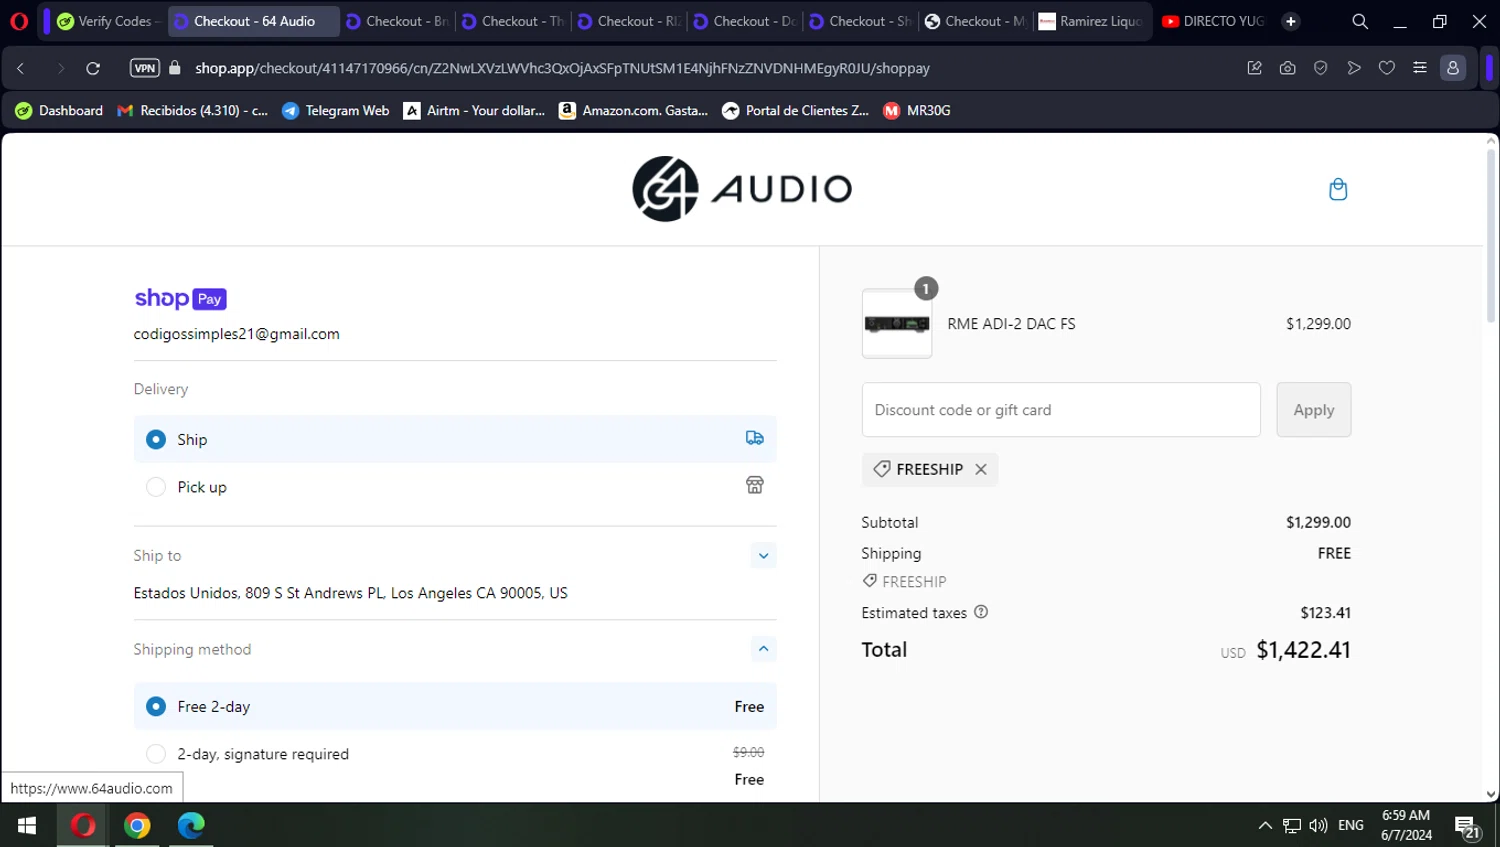Switch to Checkout - Th tab
1500x847 pixels.
(513, 21)
